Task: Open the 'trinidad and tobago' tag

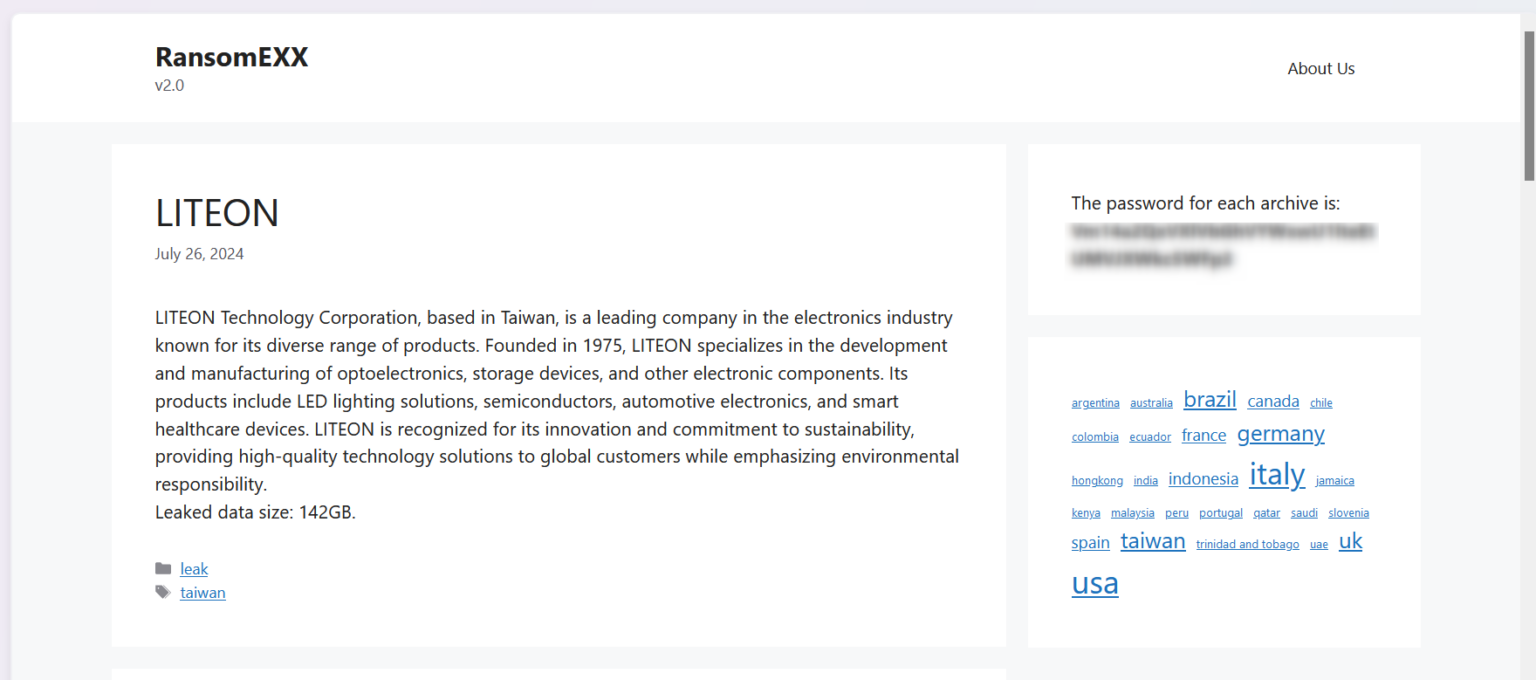Action: pos(1247,544)
